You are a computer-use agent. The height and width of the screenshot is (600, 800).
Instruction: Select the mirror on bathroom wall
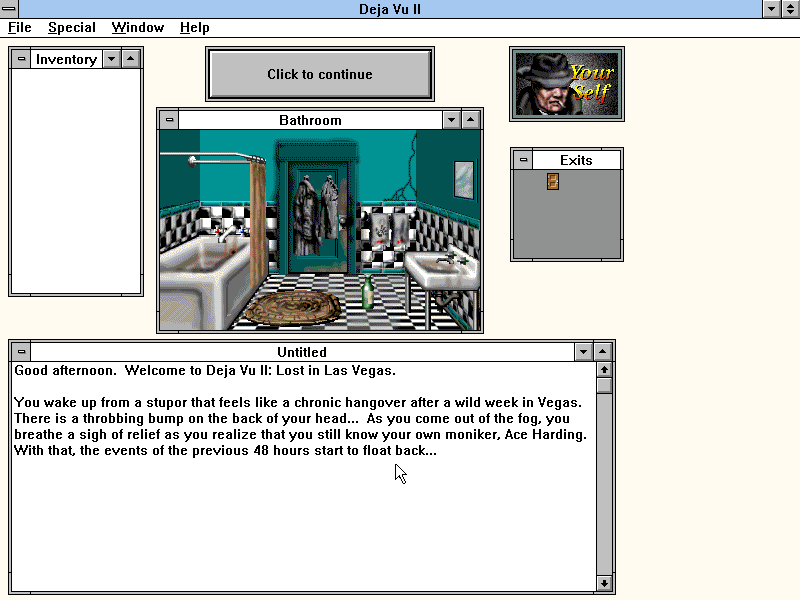pos(463,179)
